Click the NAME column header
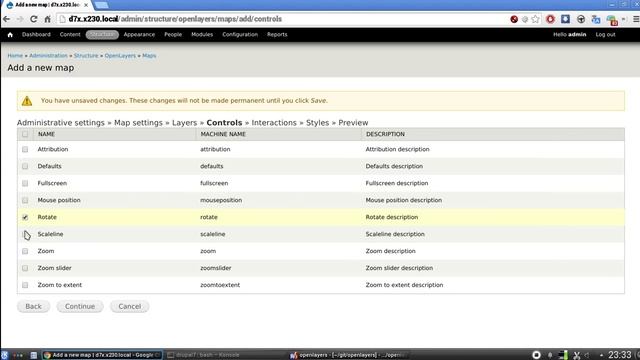 point(46,134)
